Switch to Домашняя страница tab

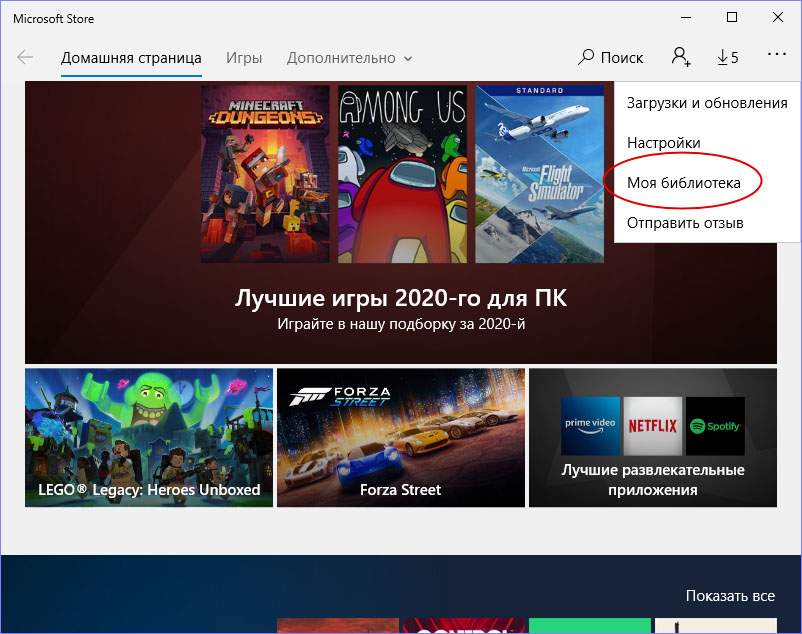click(x=131, y=58)
